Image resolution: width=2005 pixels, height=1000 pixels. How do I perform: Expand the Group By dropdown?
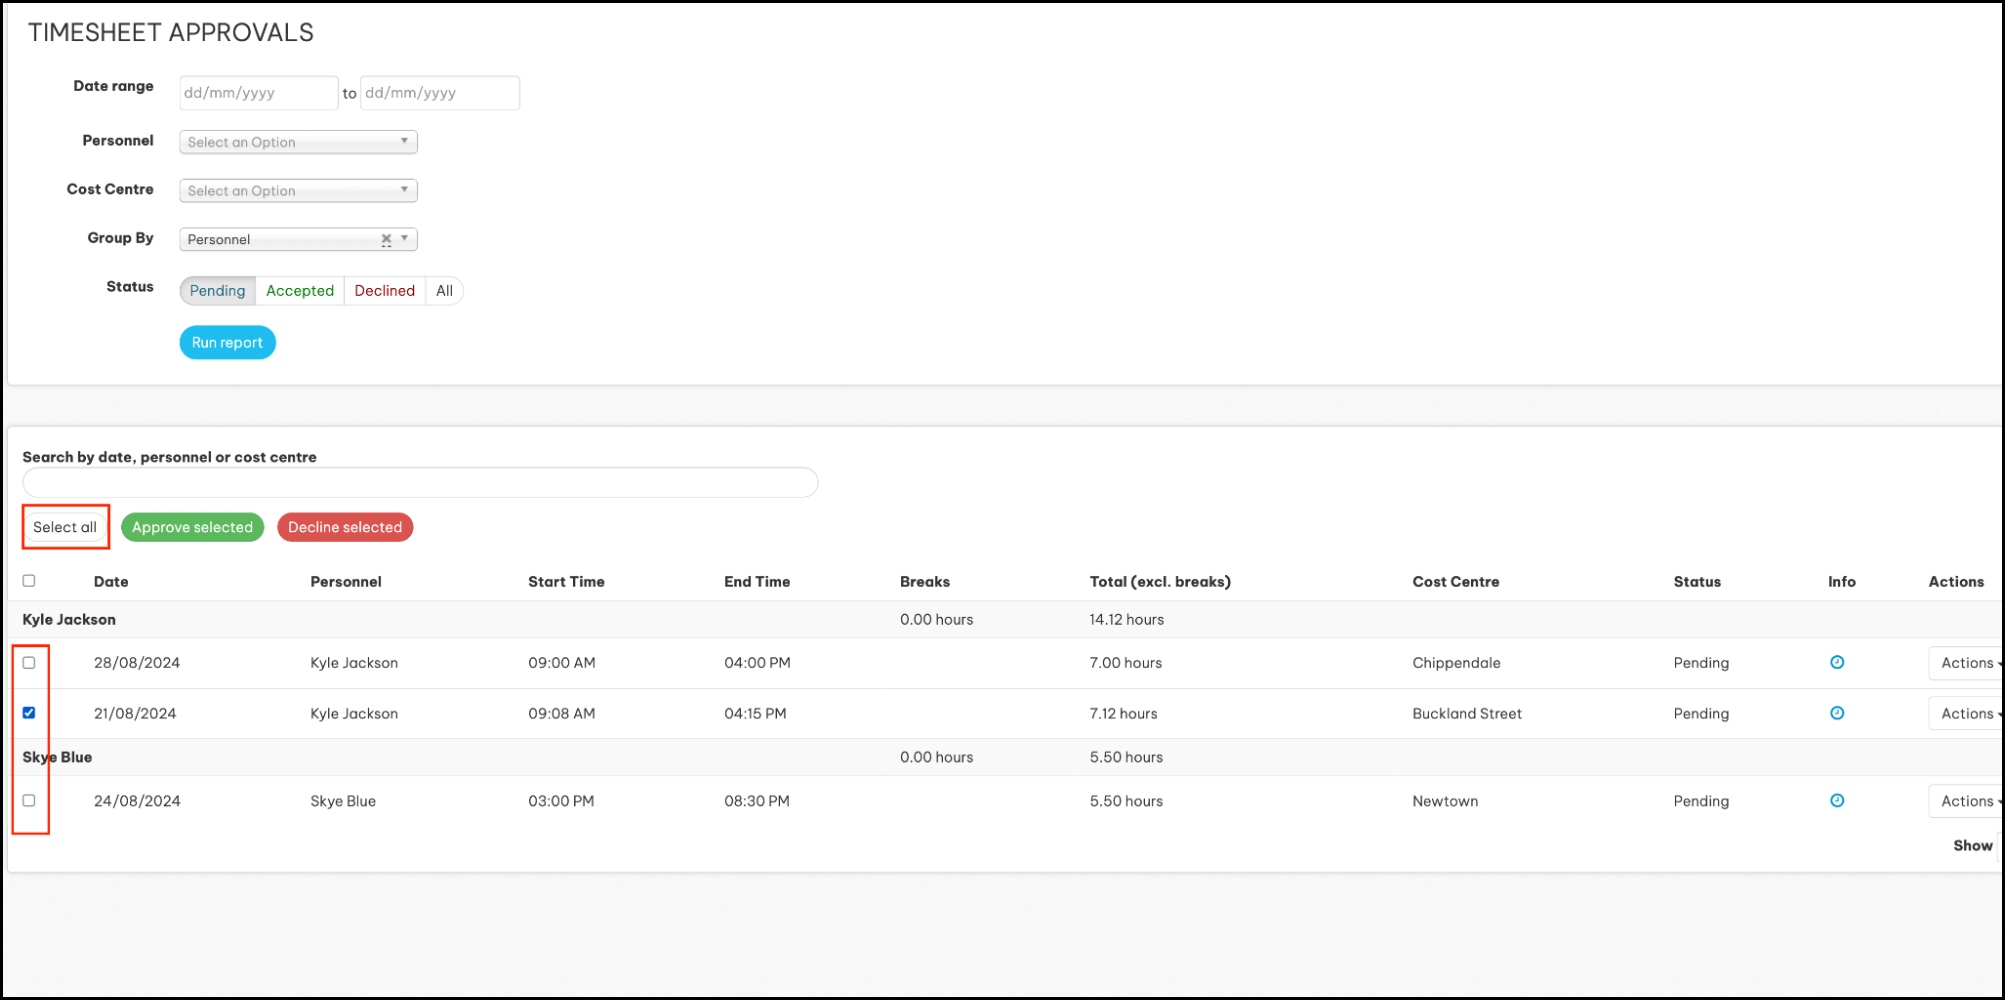click(404, 239)
